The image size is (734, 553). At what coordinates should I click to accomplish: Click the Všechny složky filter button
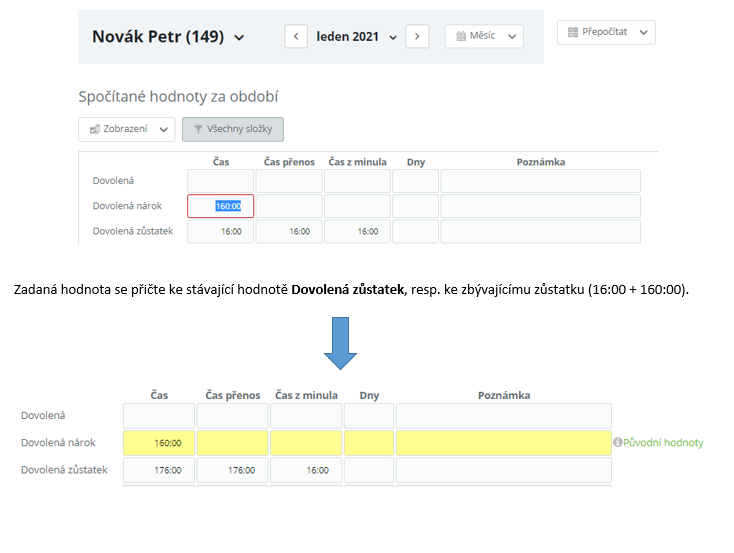tap(233, 129)
